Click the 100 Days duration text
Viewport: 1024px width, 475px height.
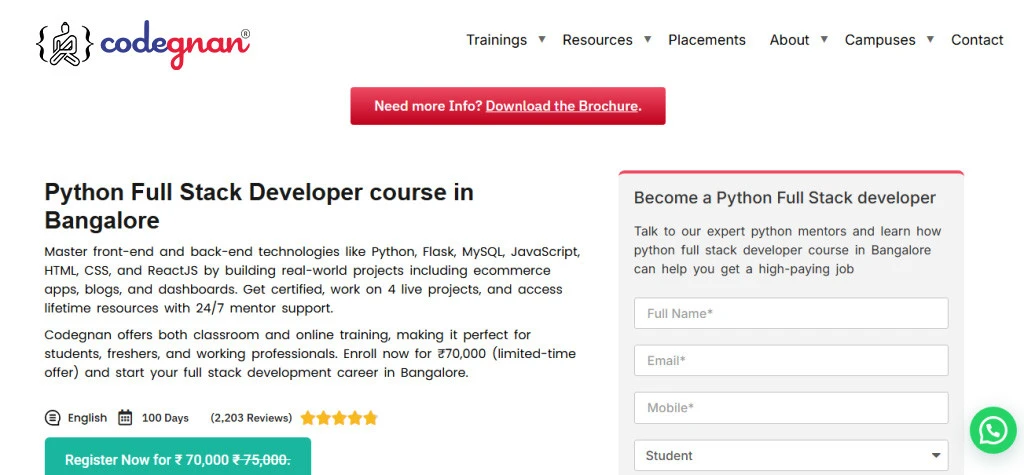click(165, 418)
